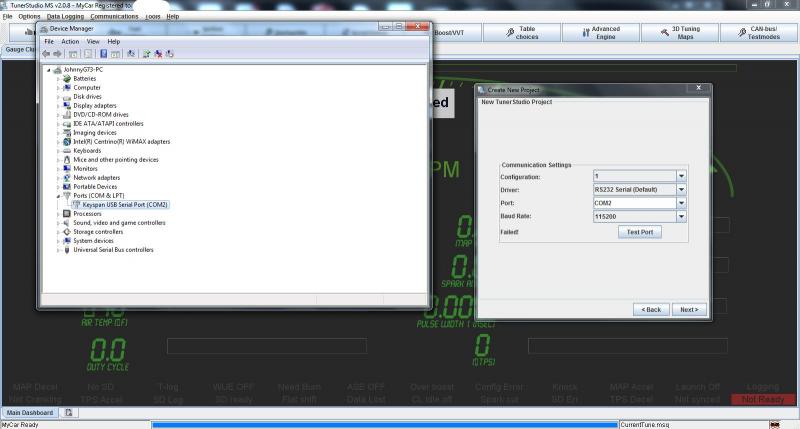The width and height of the screenshot is (800, 429).
Task: Expand the Sound, video and game controllers node
Action: [58, 223]
